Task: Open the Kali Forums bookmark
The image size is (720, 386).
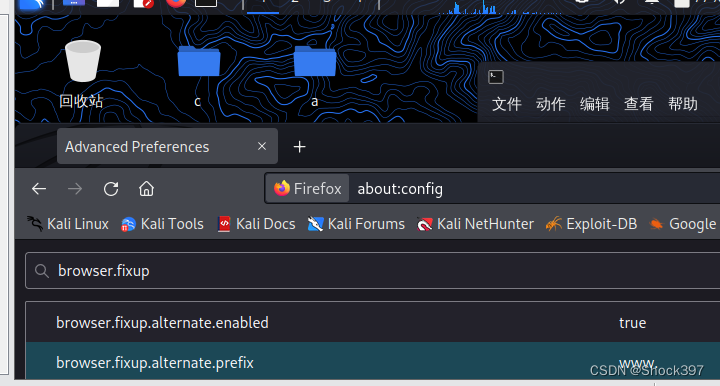Action: click(x=356, y=224)
